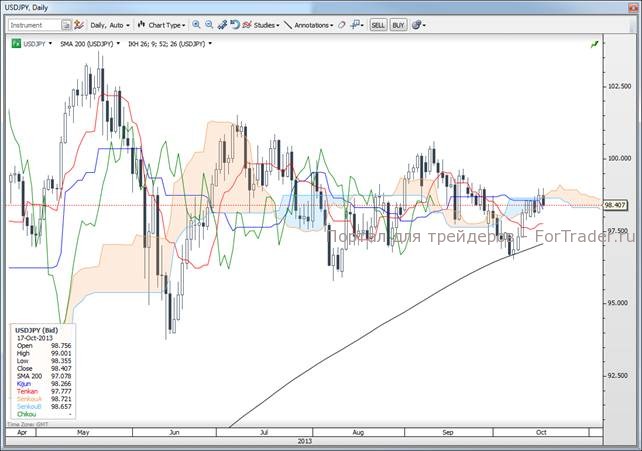
Task: Click the zoom out magnifier icon
Action: [209, 24]
